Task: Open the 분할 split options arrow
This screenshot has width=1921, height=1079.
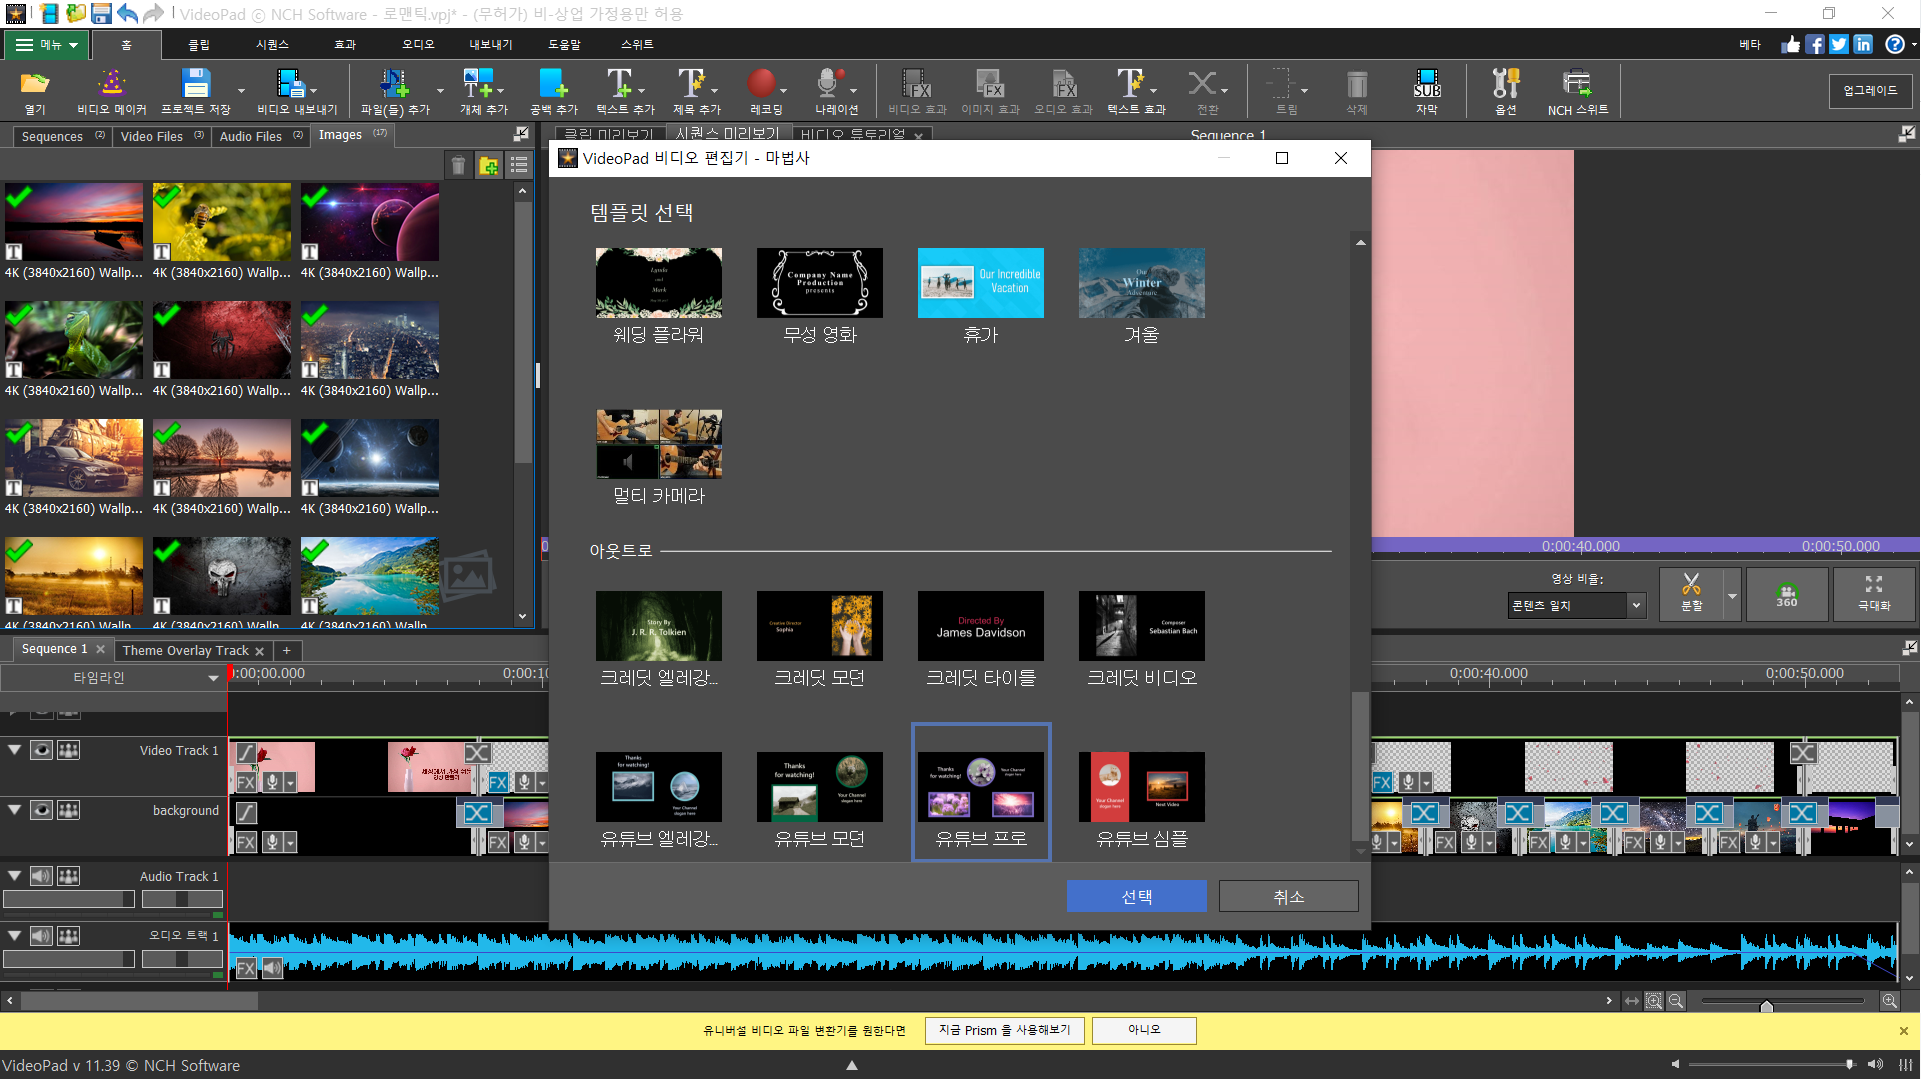Action: (x=1732, y=595)
